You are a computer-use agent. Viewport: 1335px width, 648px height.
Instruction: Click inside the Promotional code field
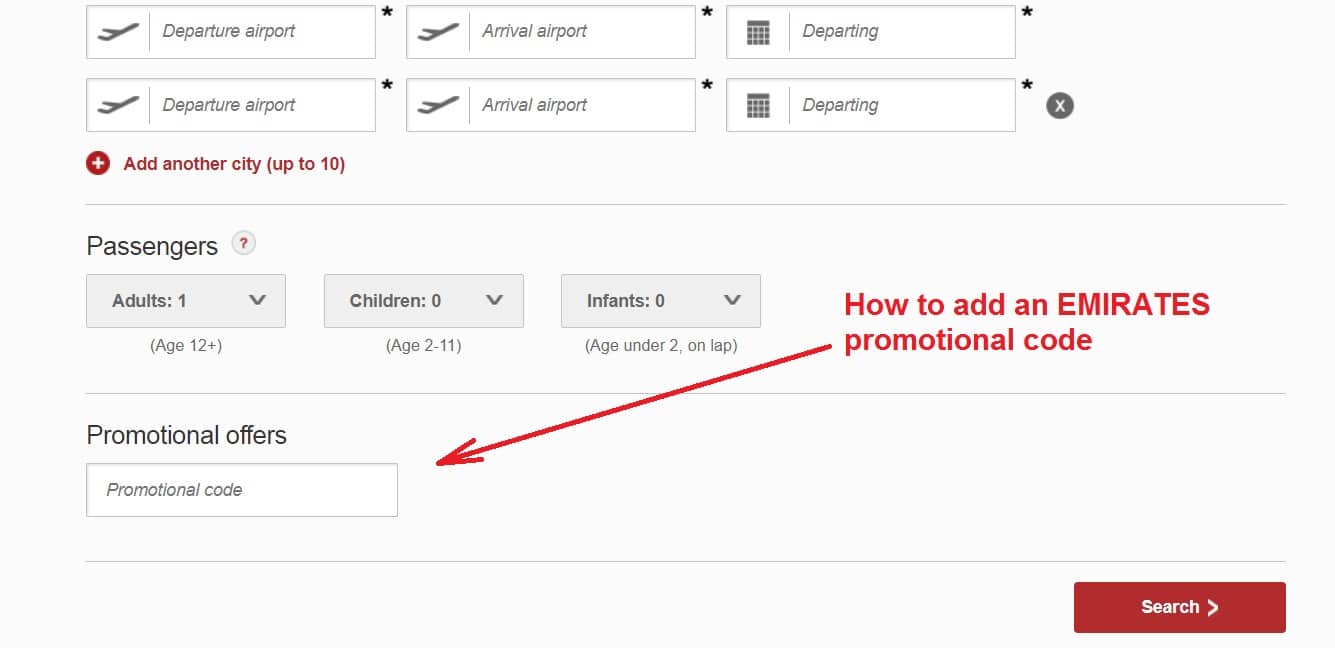pos(241,489)
